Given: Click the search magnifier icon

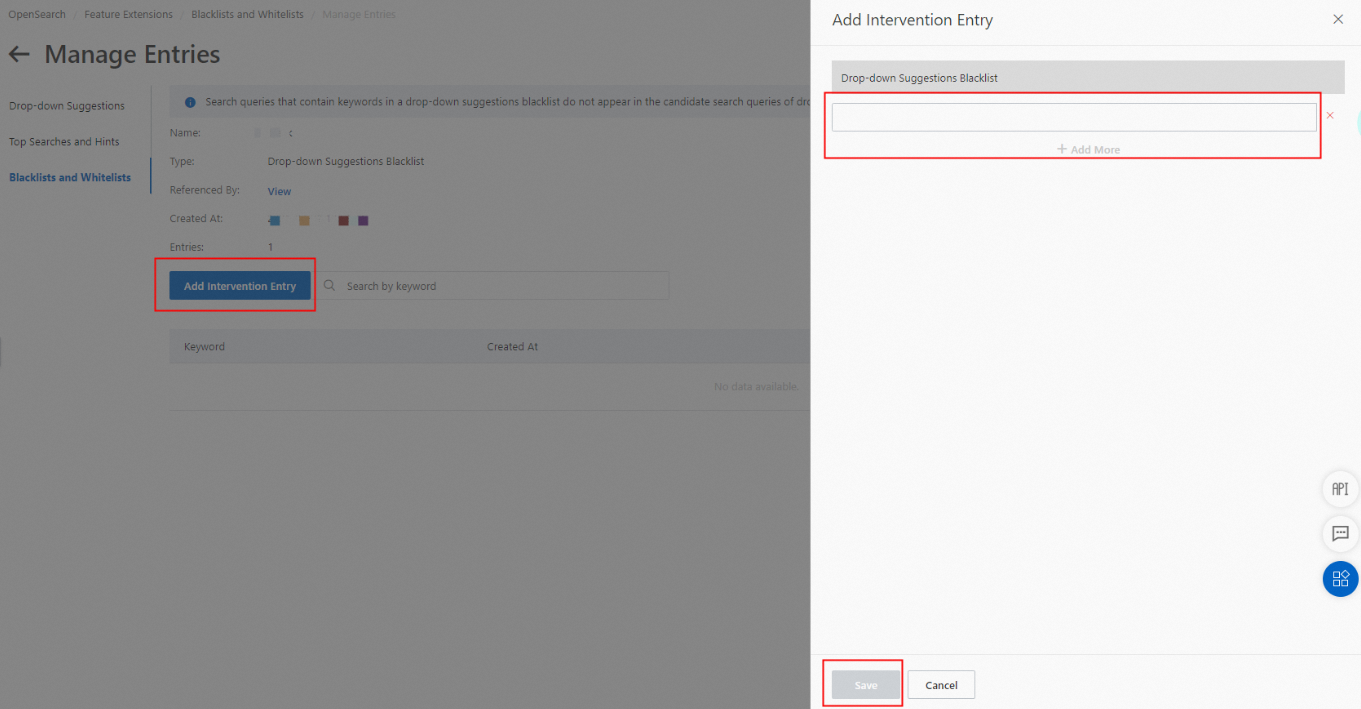Looking at the screenshot, I should pyautogui.click(x=330, y=286).
